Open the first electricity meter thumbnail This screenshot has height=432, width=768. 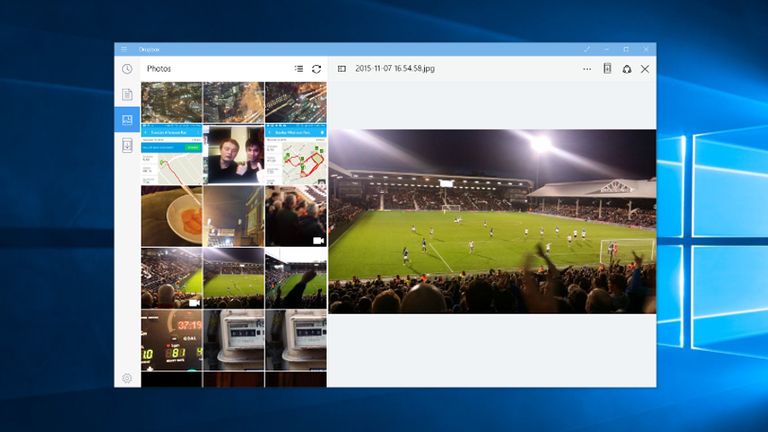coord(234,340)
